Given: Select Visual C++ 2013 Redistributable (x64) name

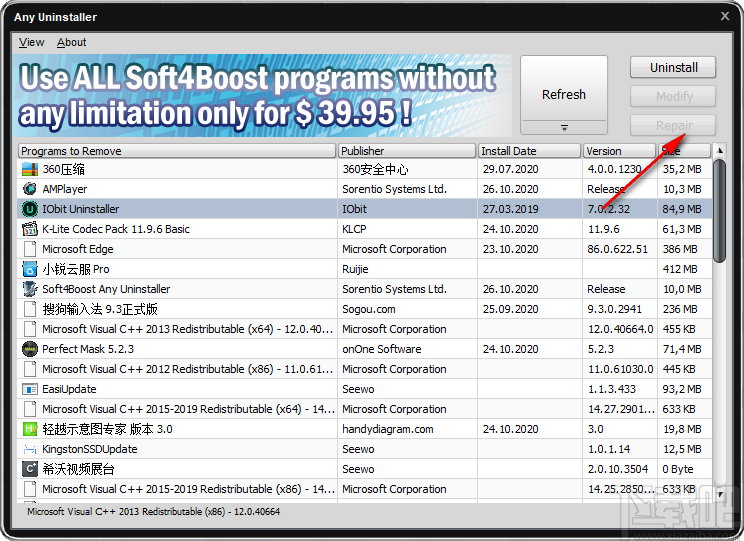Looking at the screenshot, I should pos(187,329).
